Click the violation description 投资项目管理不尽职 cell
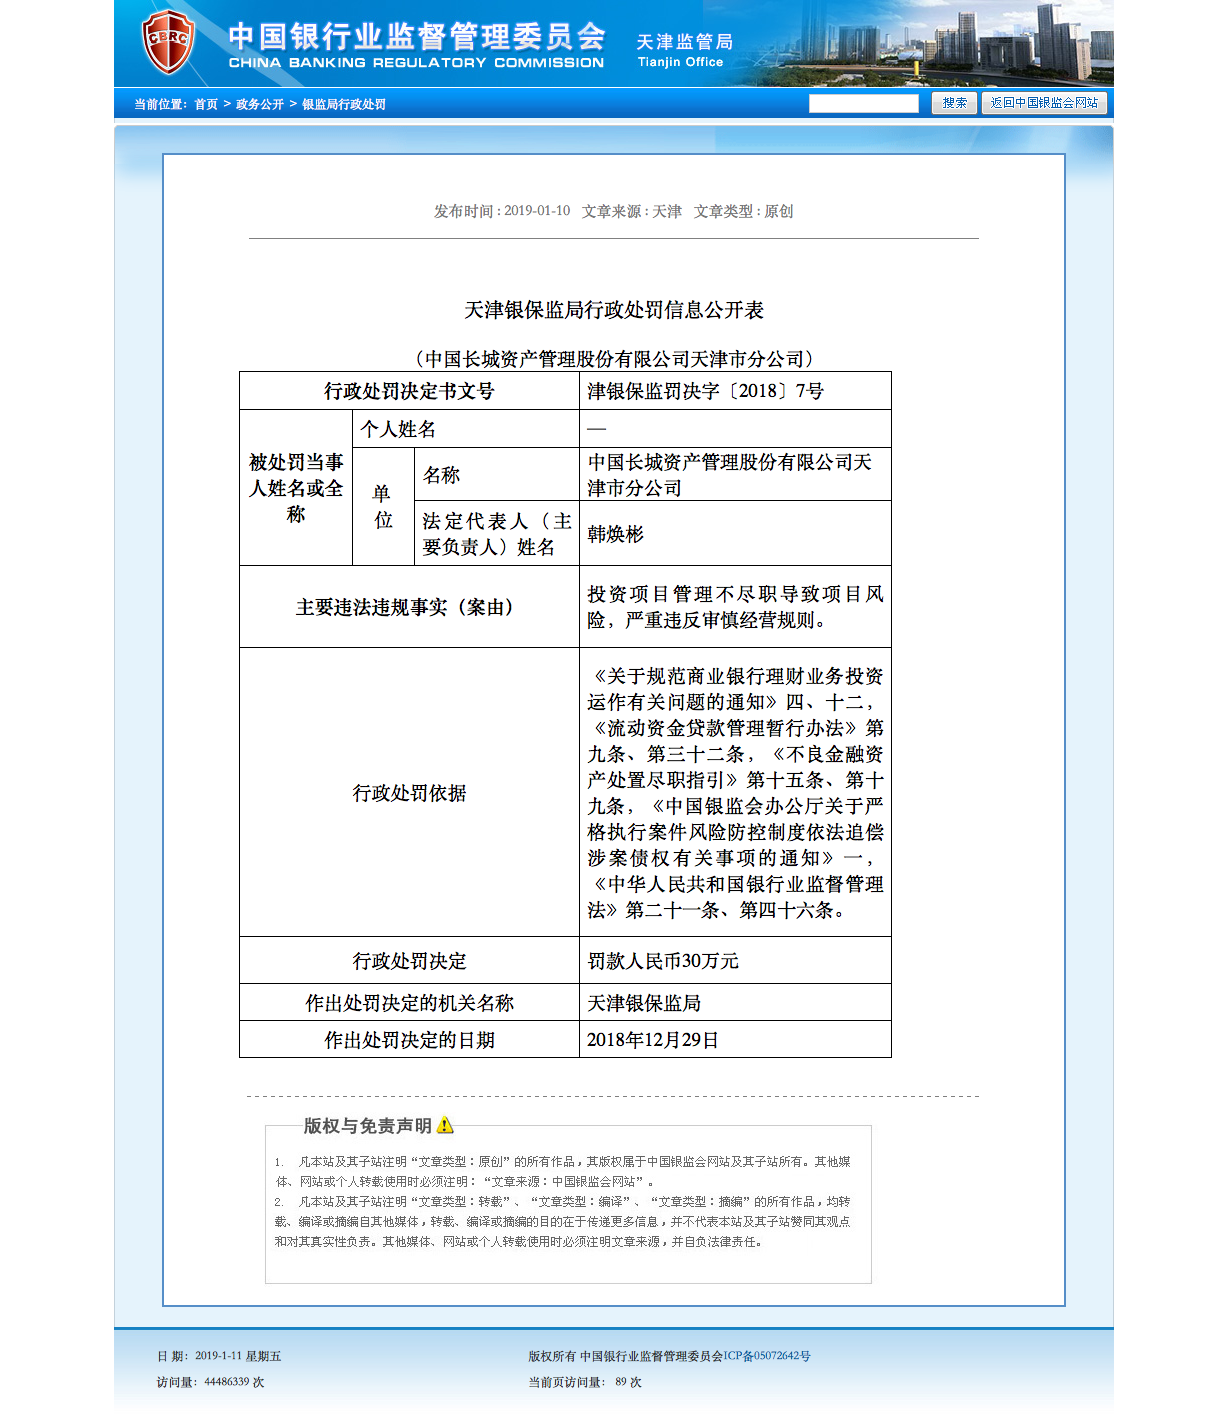1228x1414 pixels. [x=735, y=607]
